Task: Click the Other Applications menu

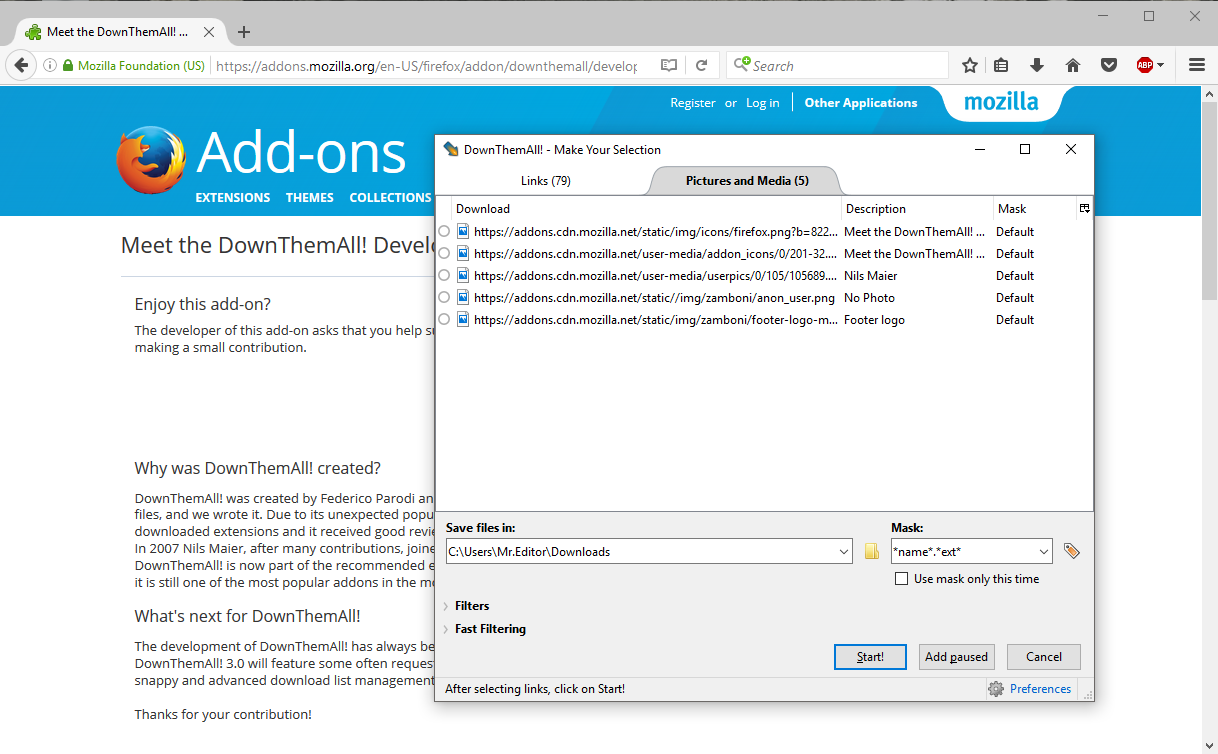Action: [x=861, y=103]
